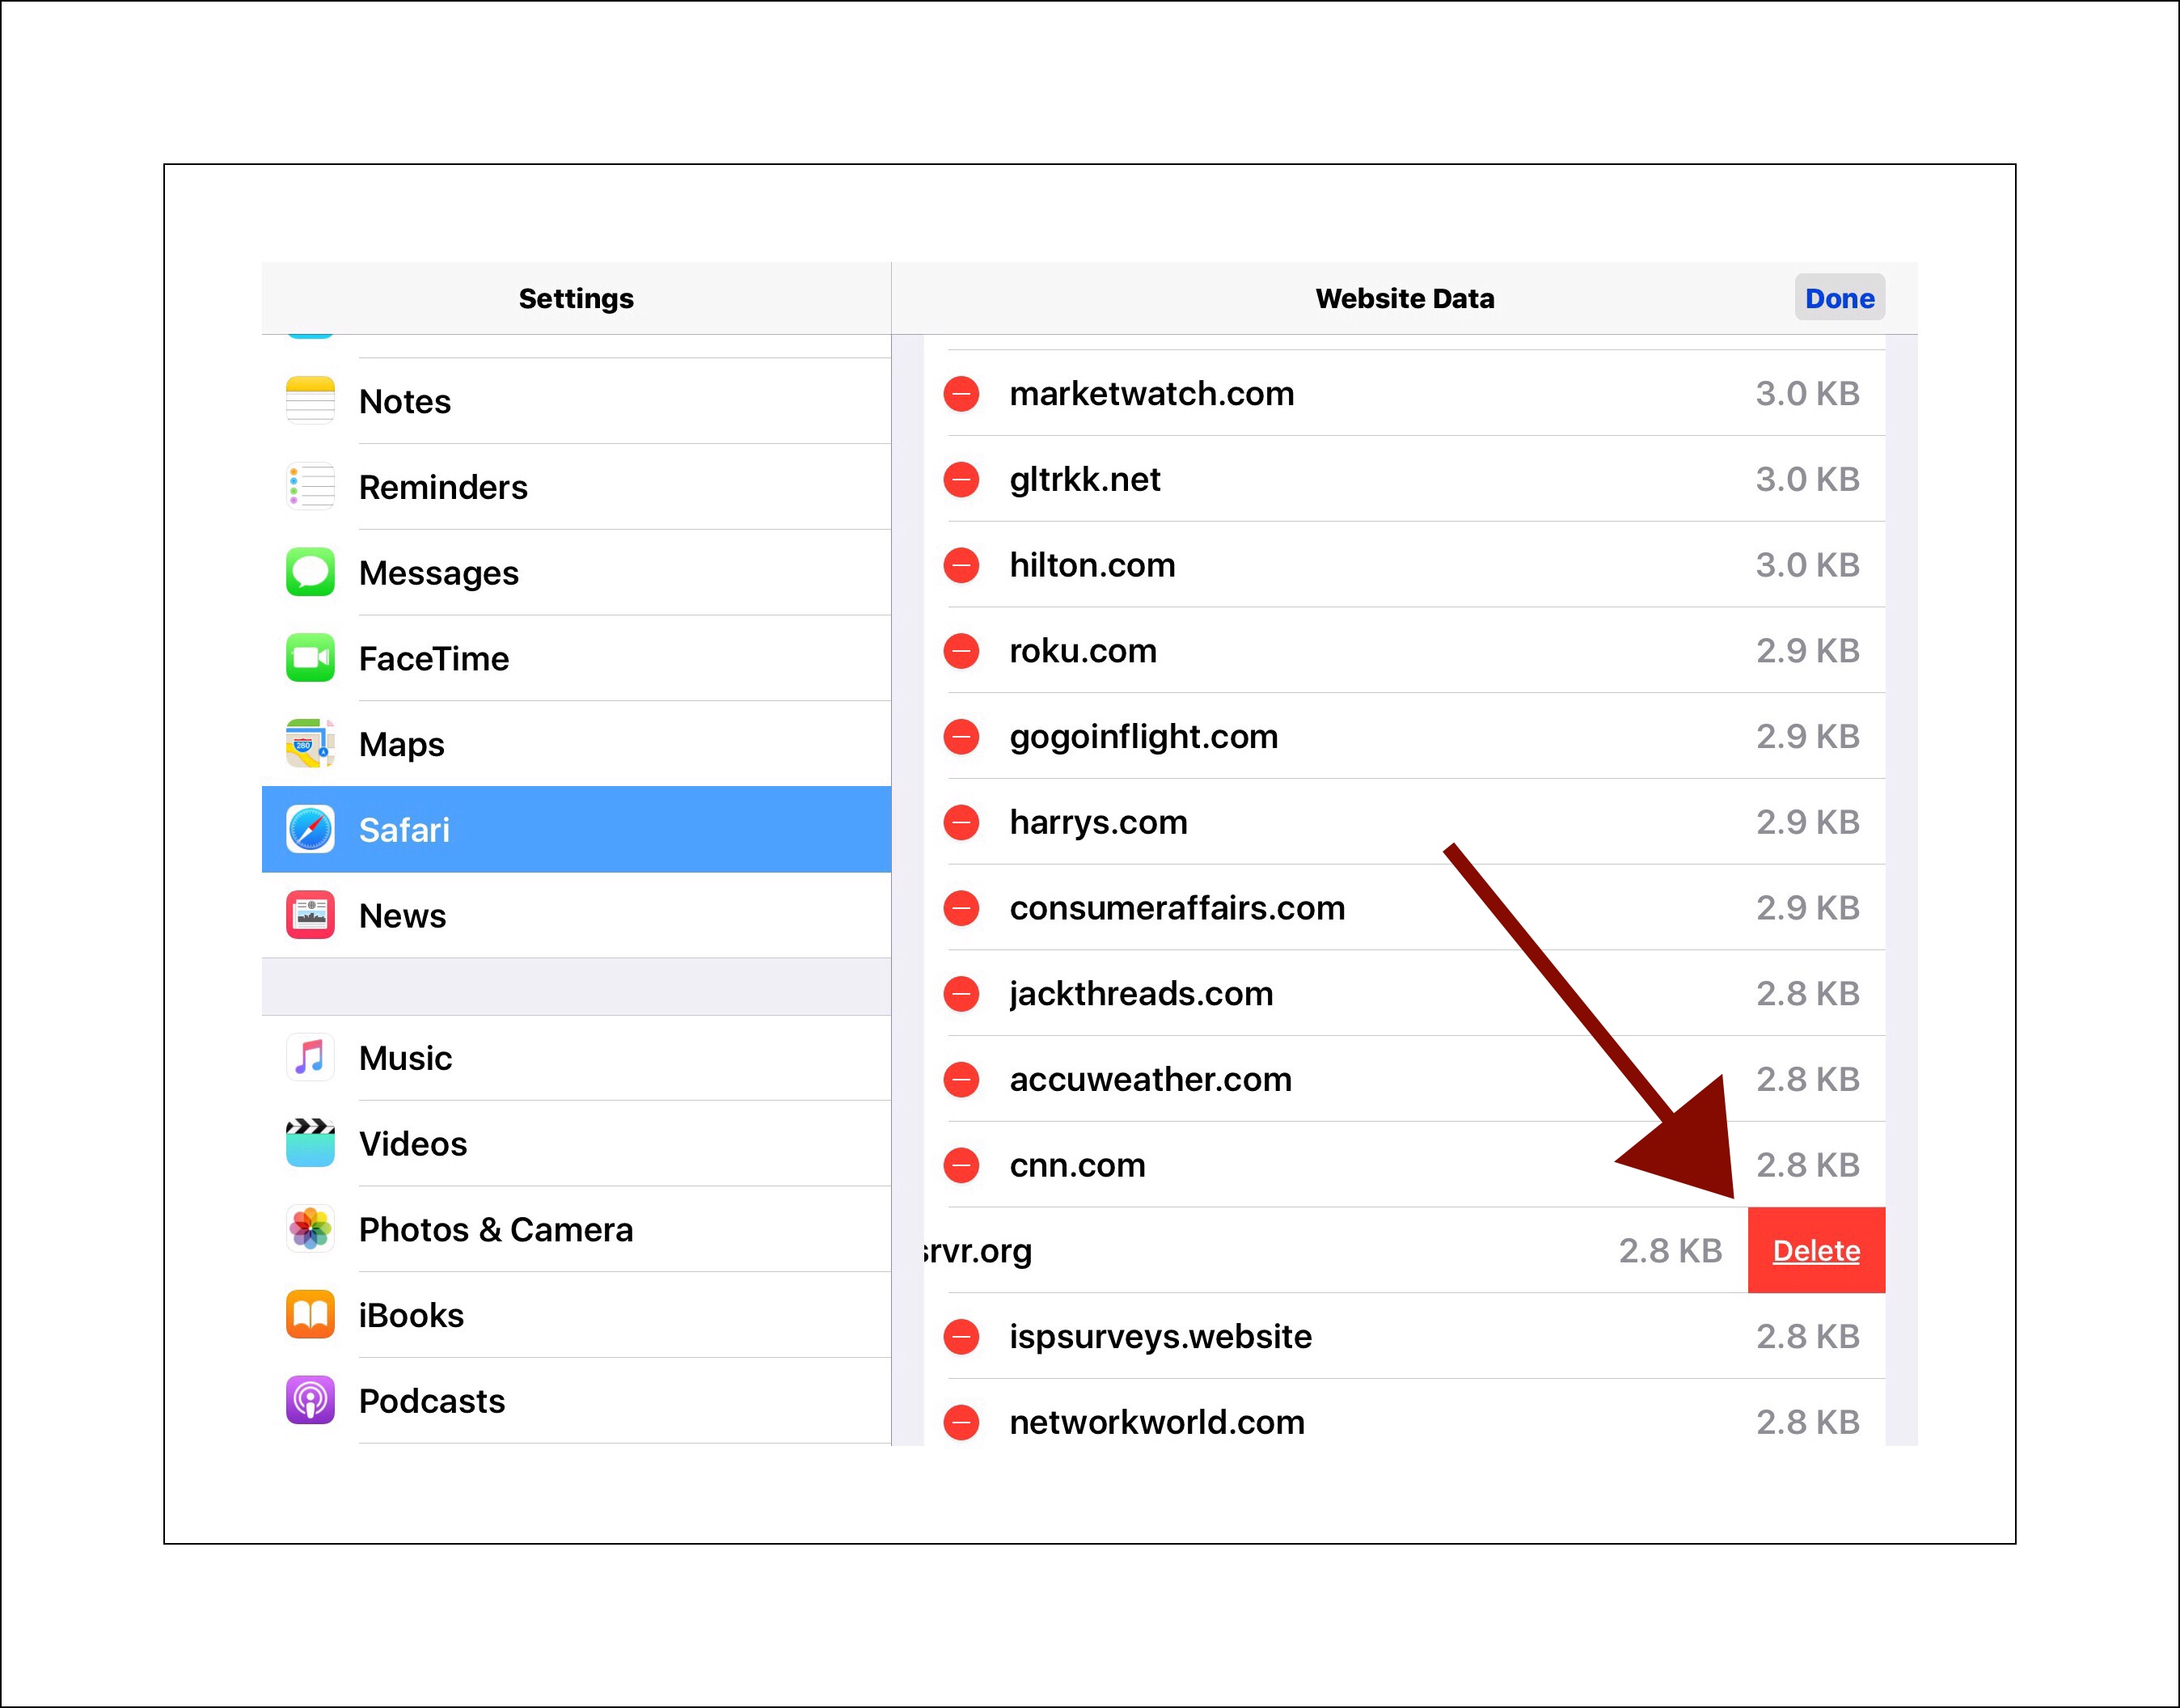Tap the Music note icon
This screenshot has height=1708, width=2180.
click(x=310, y=1058)
